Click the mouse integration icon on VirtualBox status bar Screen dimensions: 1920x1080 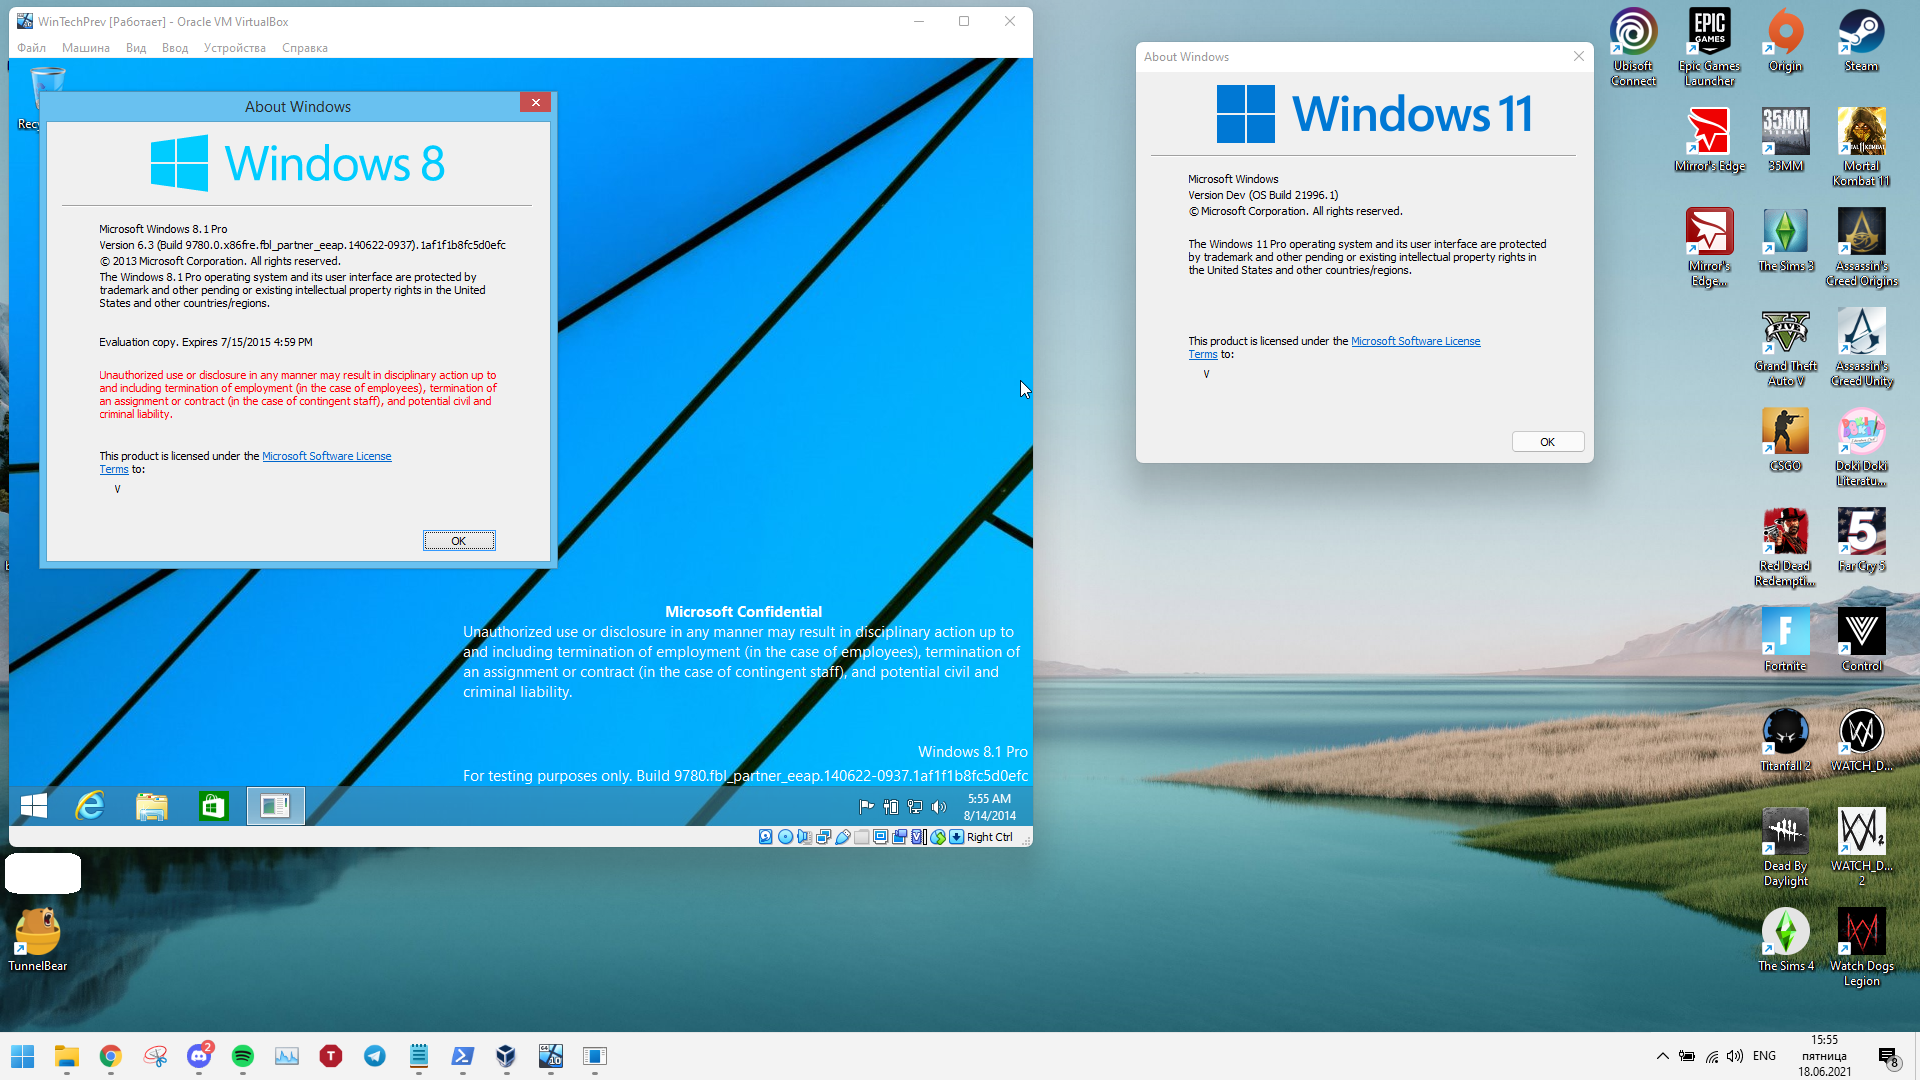click(938, 837)
